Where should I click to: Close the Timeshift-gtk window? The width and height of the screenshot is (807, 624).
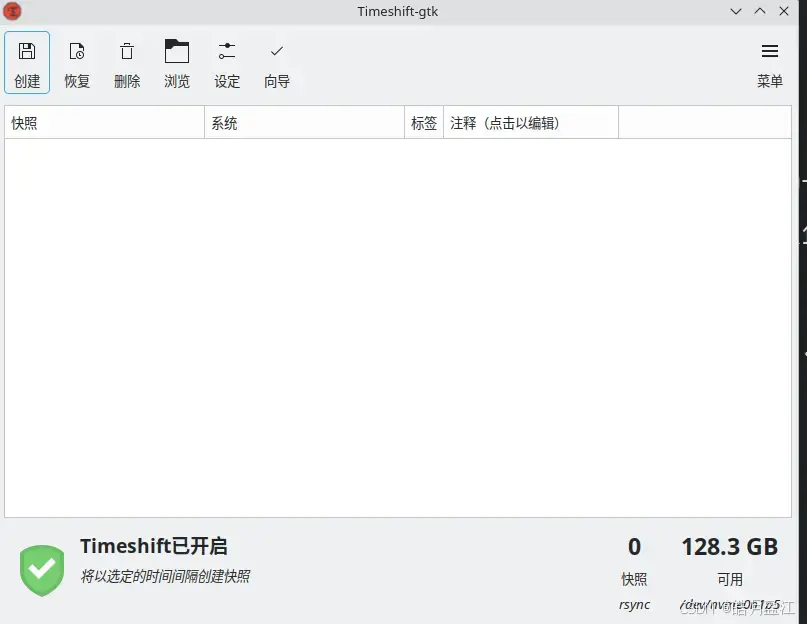point(784,11)
